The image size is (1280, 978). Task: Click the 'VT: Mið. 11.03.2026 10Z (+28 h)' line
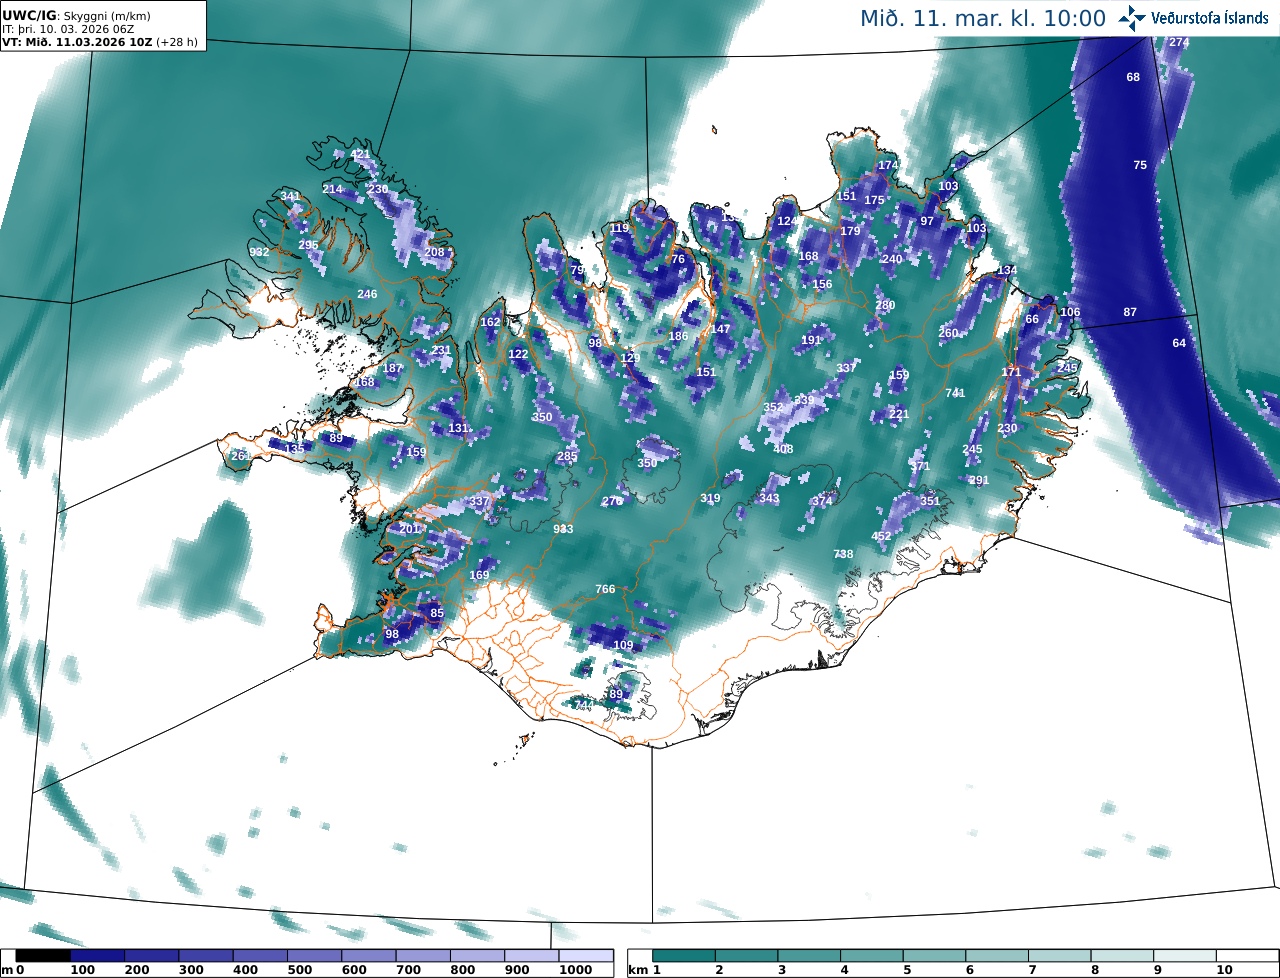pos(102,44)
